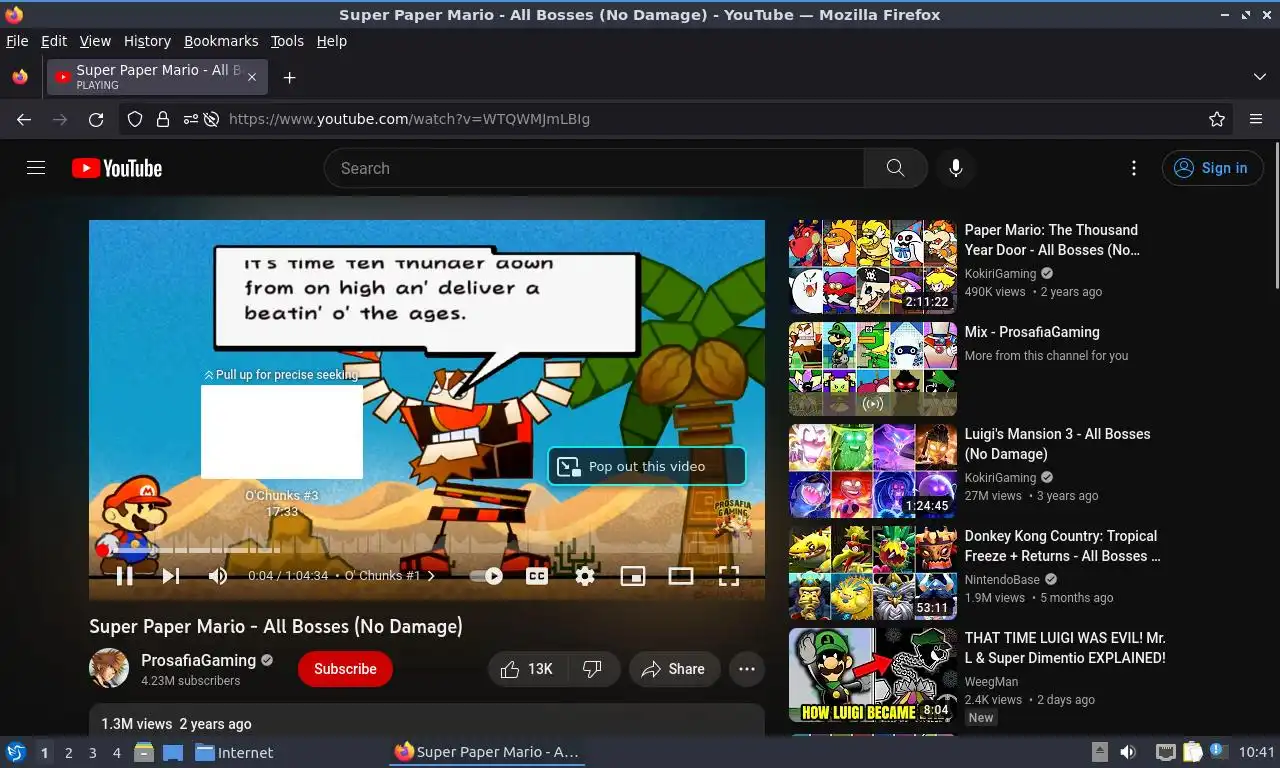The image size is (1280, 768).
Task: Open Paper Mario Thousand Year Door thumbnail
Action: (872, 267)
